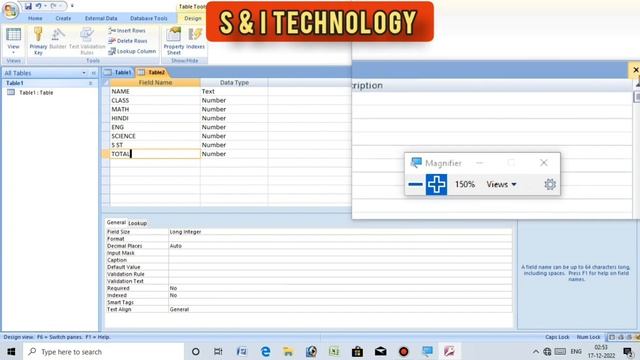640x360 pixels.
Task: Switch to the Table2 document tab
Action: [151, 72]
